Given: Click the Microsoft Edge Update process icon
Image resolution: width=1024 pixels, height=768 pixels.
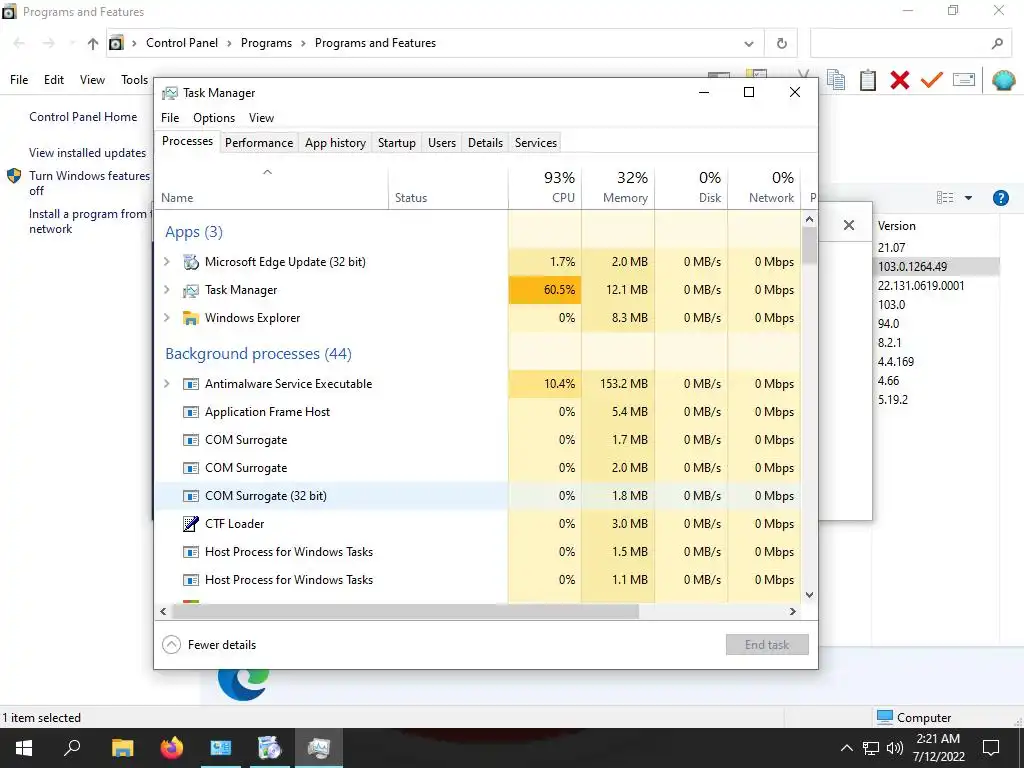Looking at the screenshot, I should (x=191, y=262).
